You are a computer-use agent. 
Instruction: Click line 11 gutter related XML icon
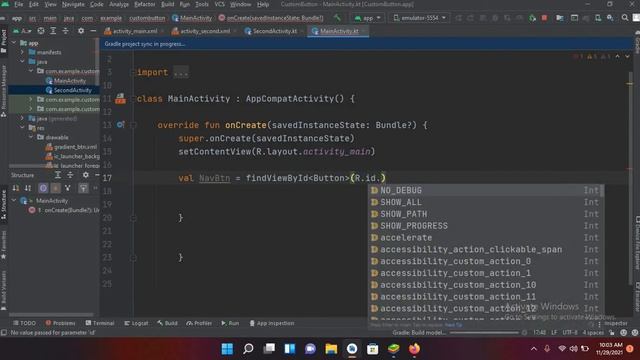[x=120, y=99]
